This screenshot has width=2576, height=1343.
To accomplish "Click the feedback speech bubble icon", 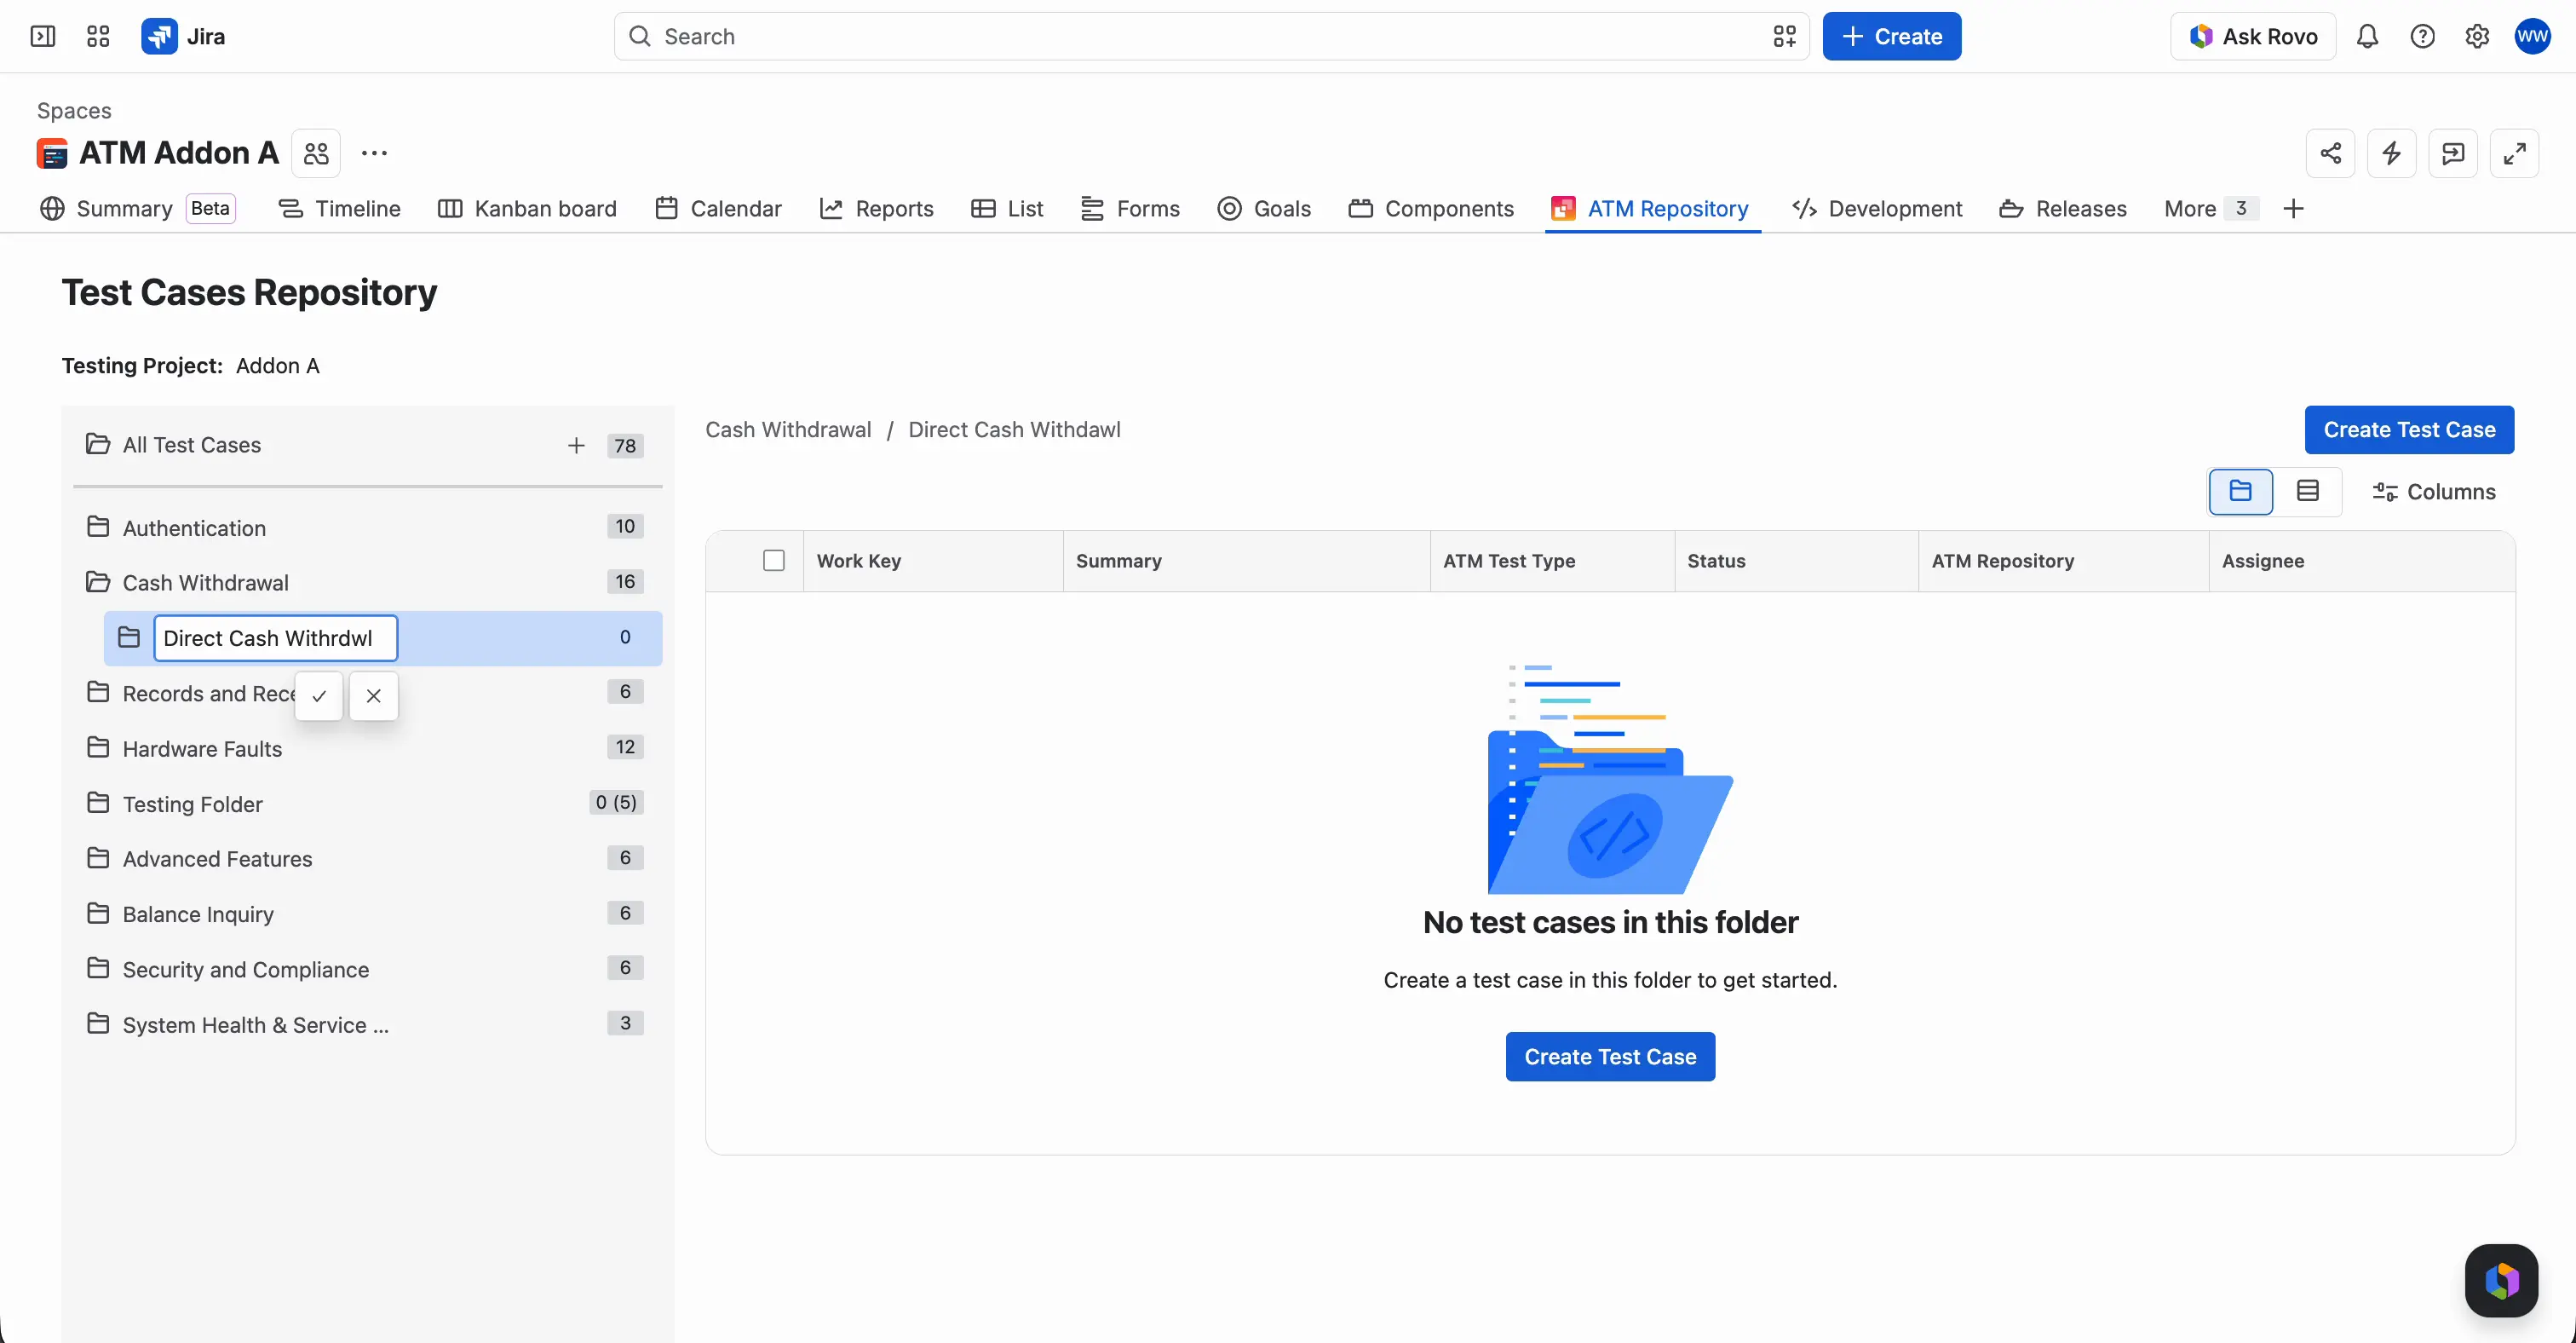I will [2453, 153].
